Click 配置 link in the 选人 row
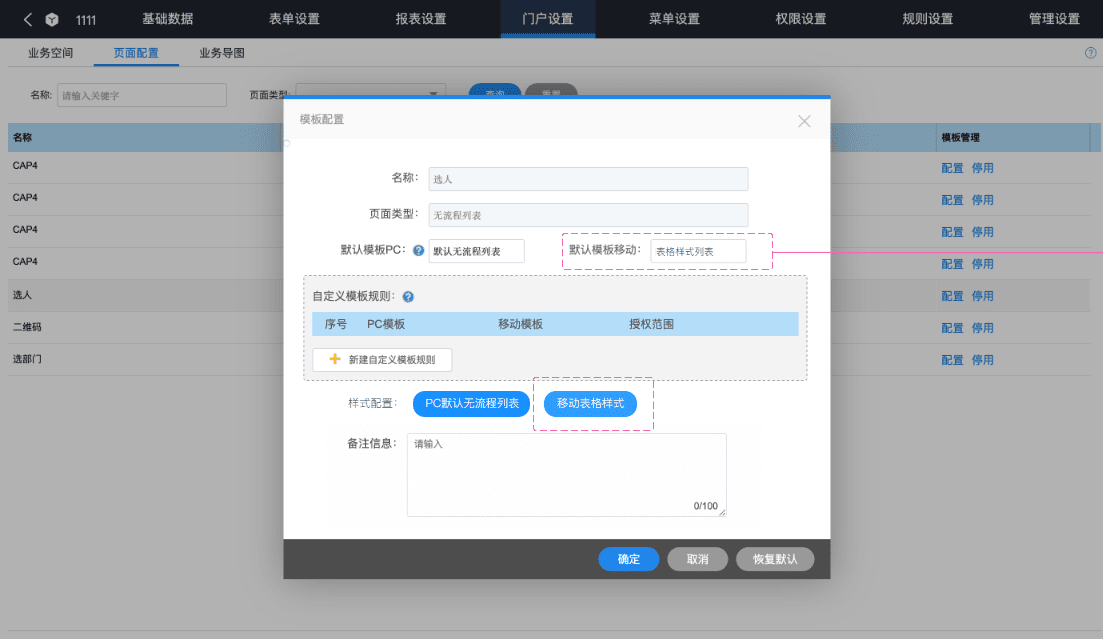This screenshot has width=1103, height=639. [952, 296]
